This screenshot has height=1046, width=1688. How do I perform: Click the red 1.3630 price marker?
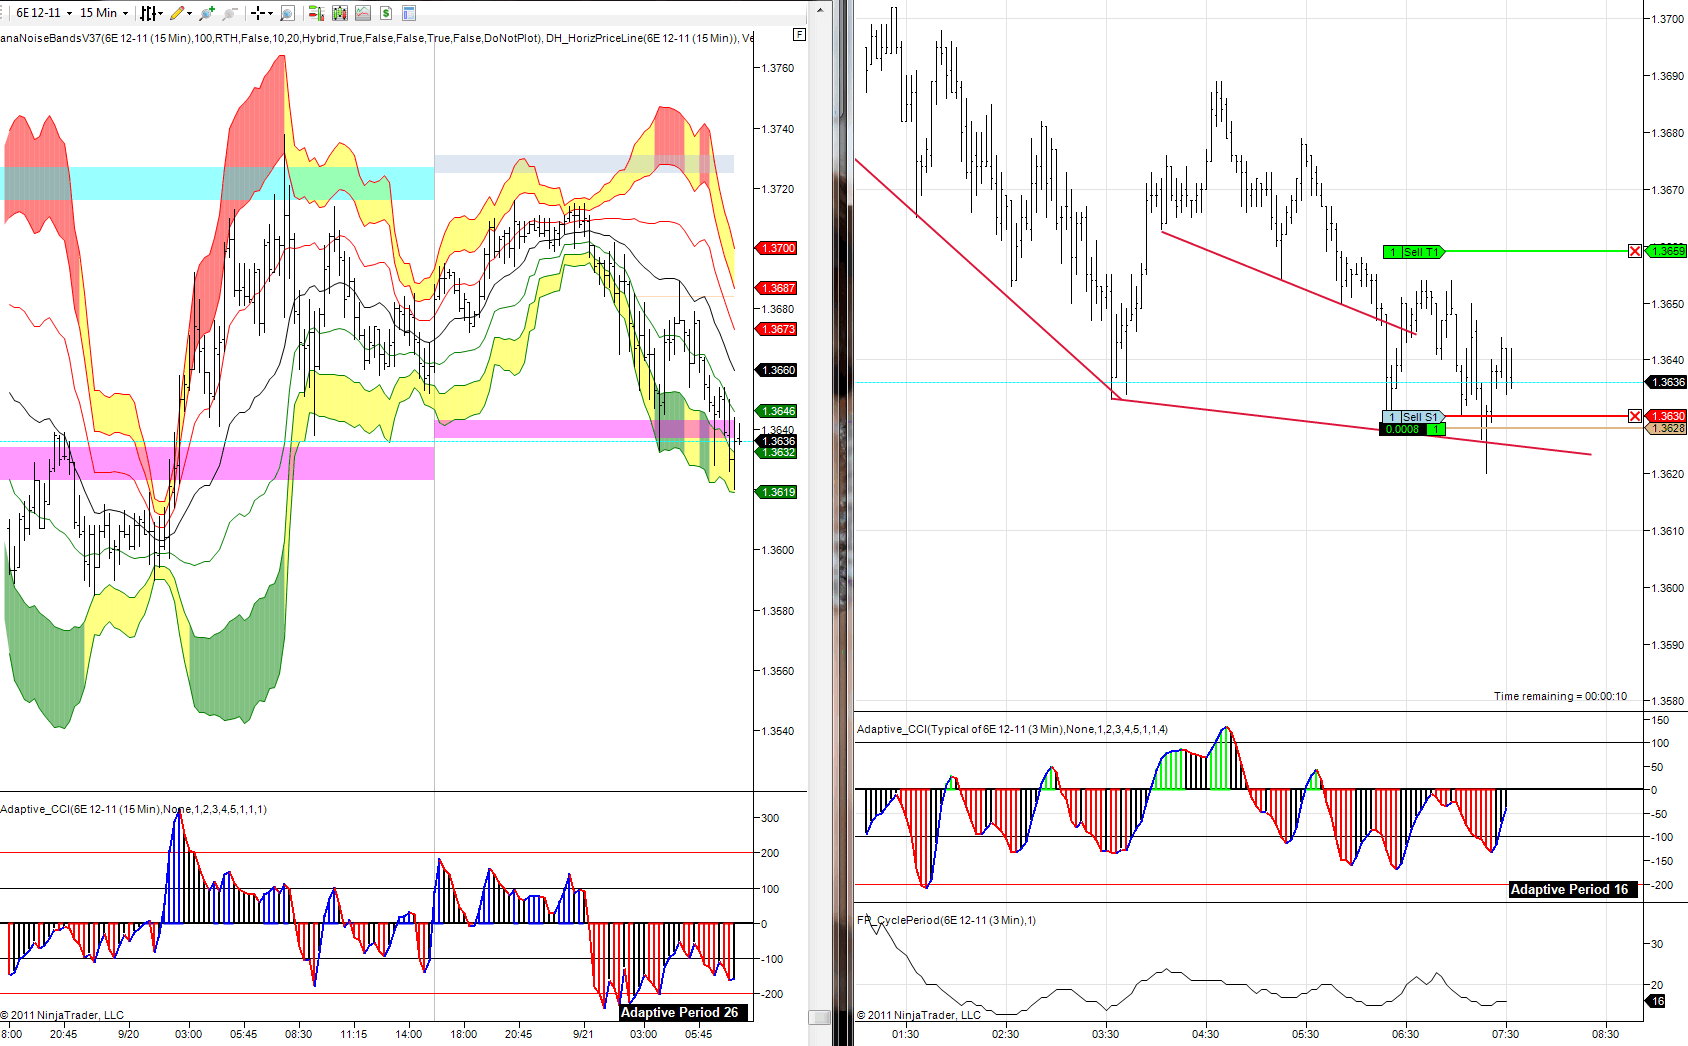coord(1666,416)
